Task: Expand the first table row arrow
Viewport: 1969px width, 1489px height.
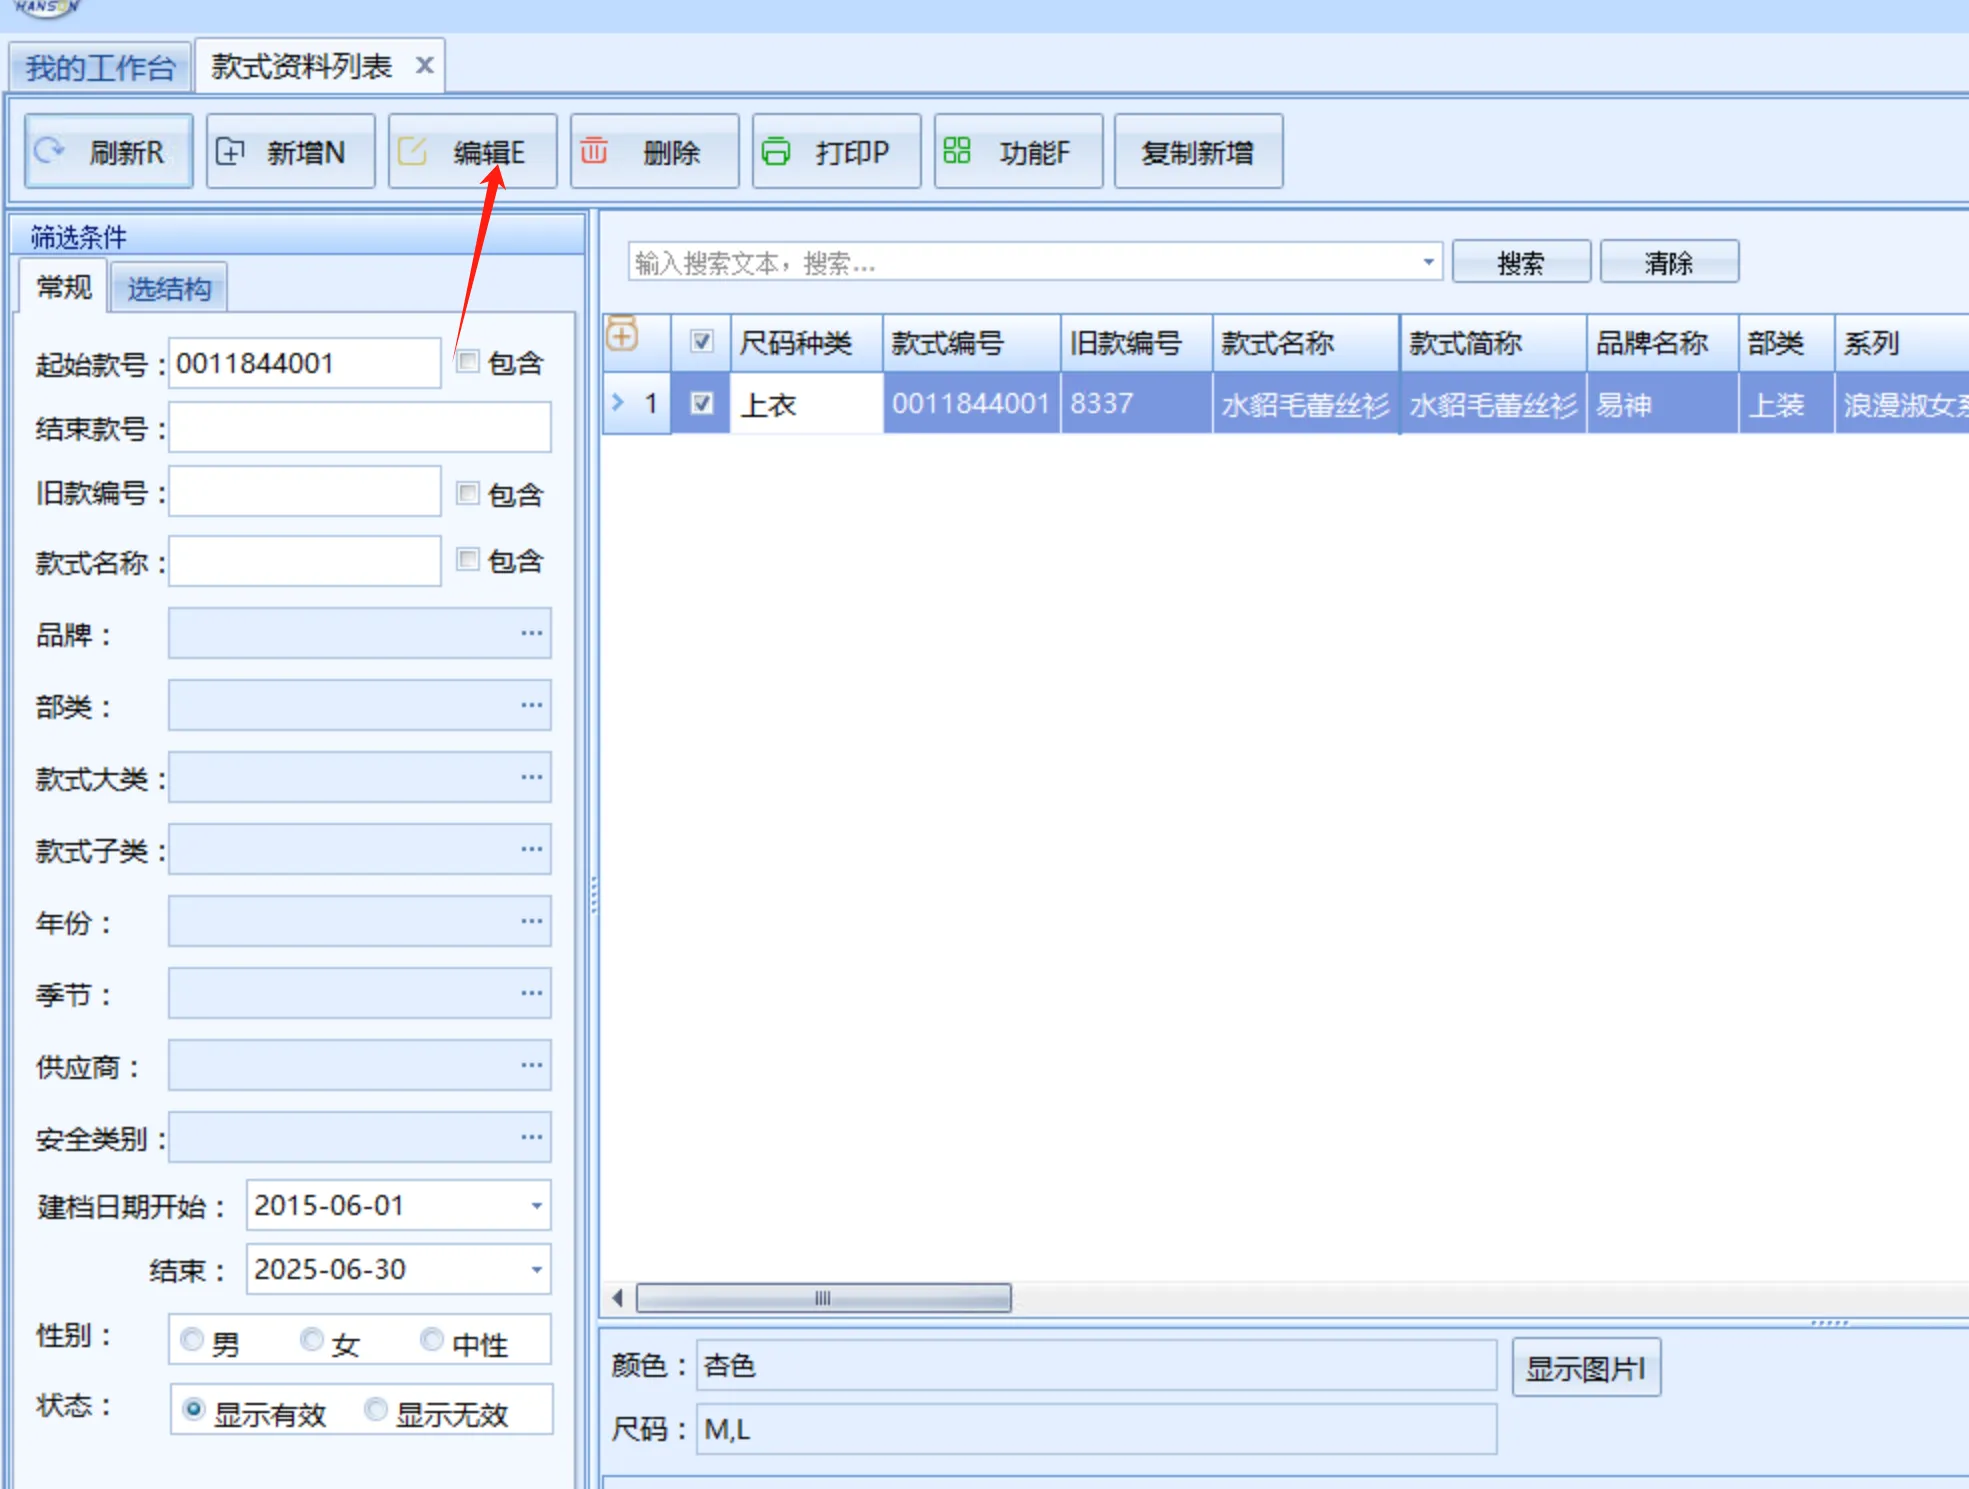Action: click(618, 403)
